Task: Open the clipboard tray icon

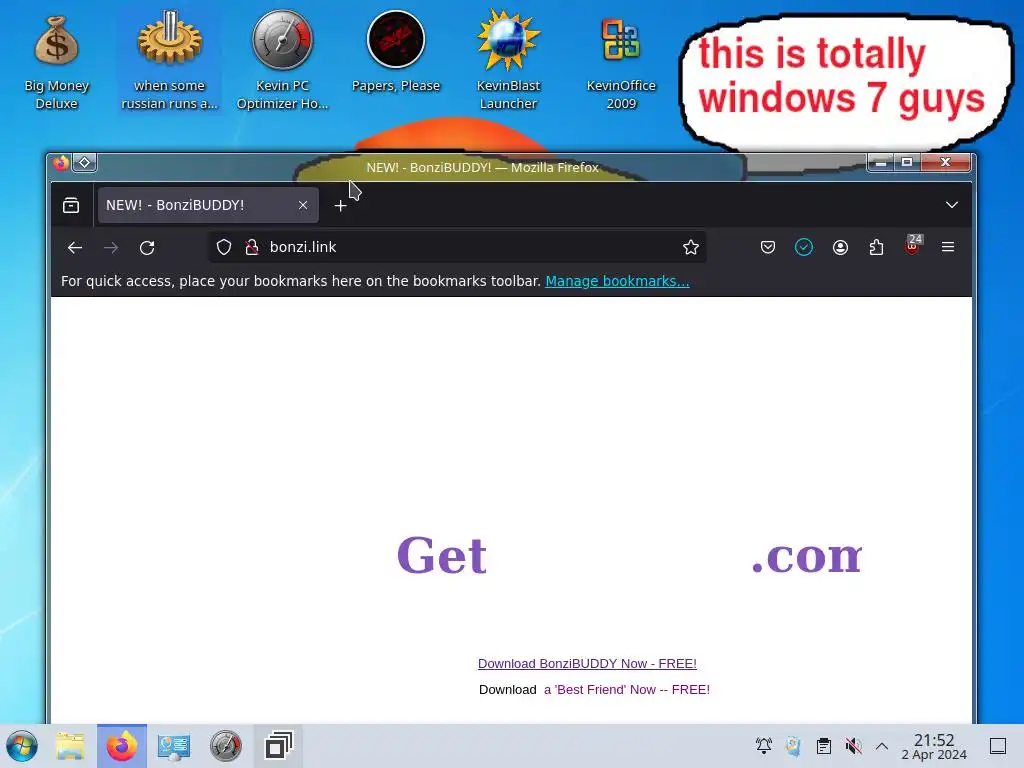Action: click(824, 746)
